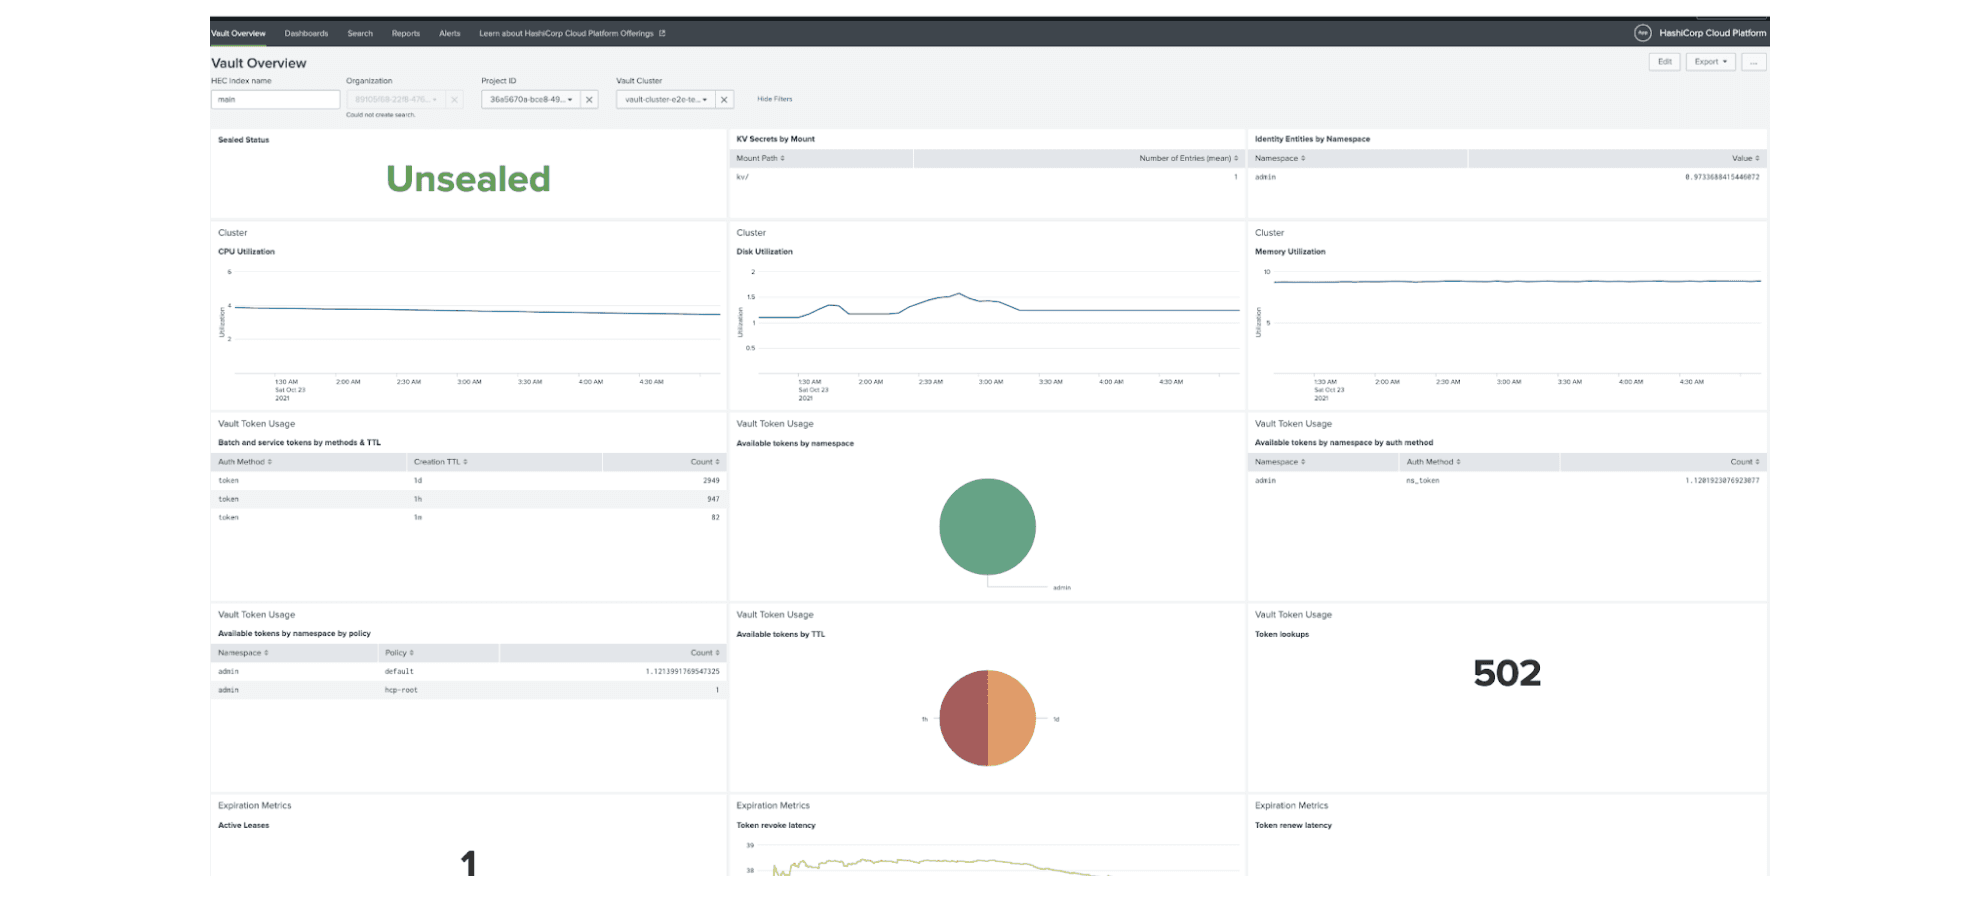Click the HEC index name input field
This screenshot has width=1984, height=908.
(x=275, y=100)
